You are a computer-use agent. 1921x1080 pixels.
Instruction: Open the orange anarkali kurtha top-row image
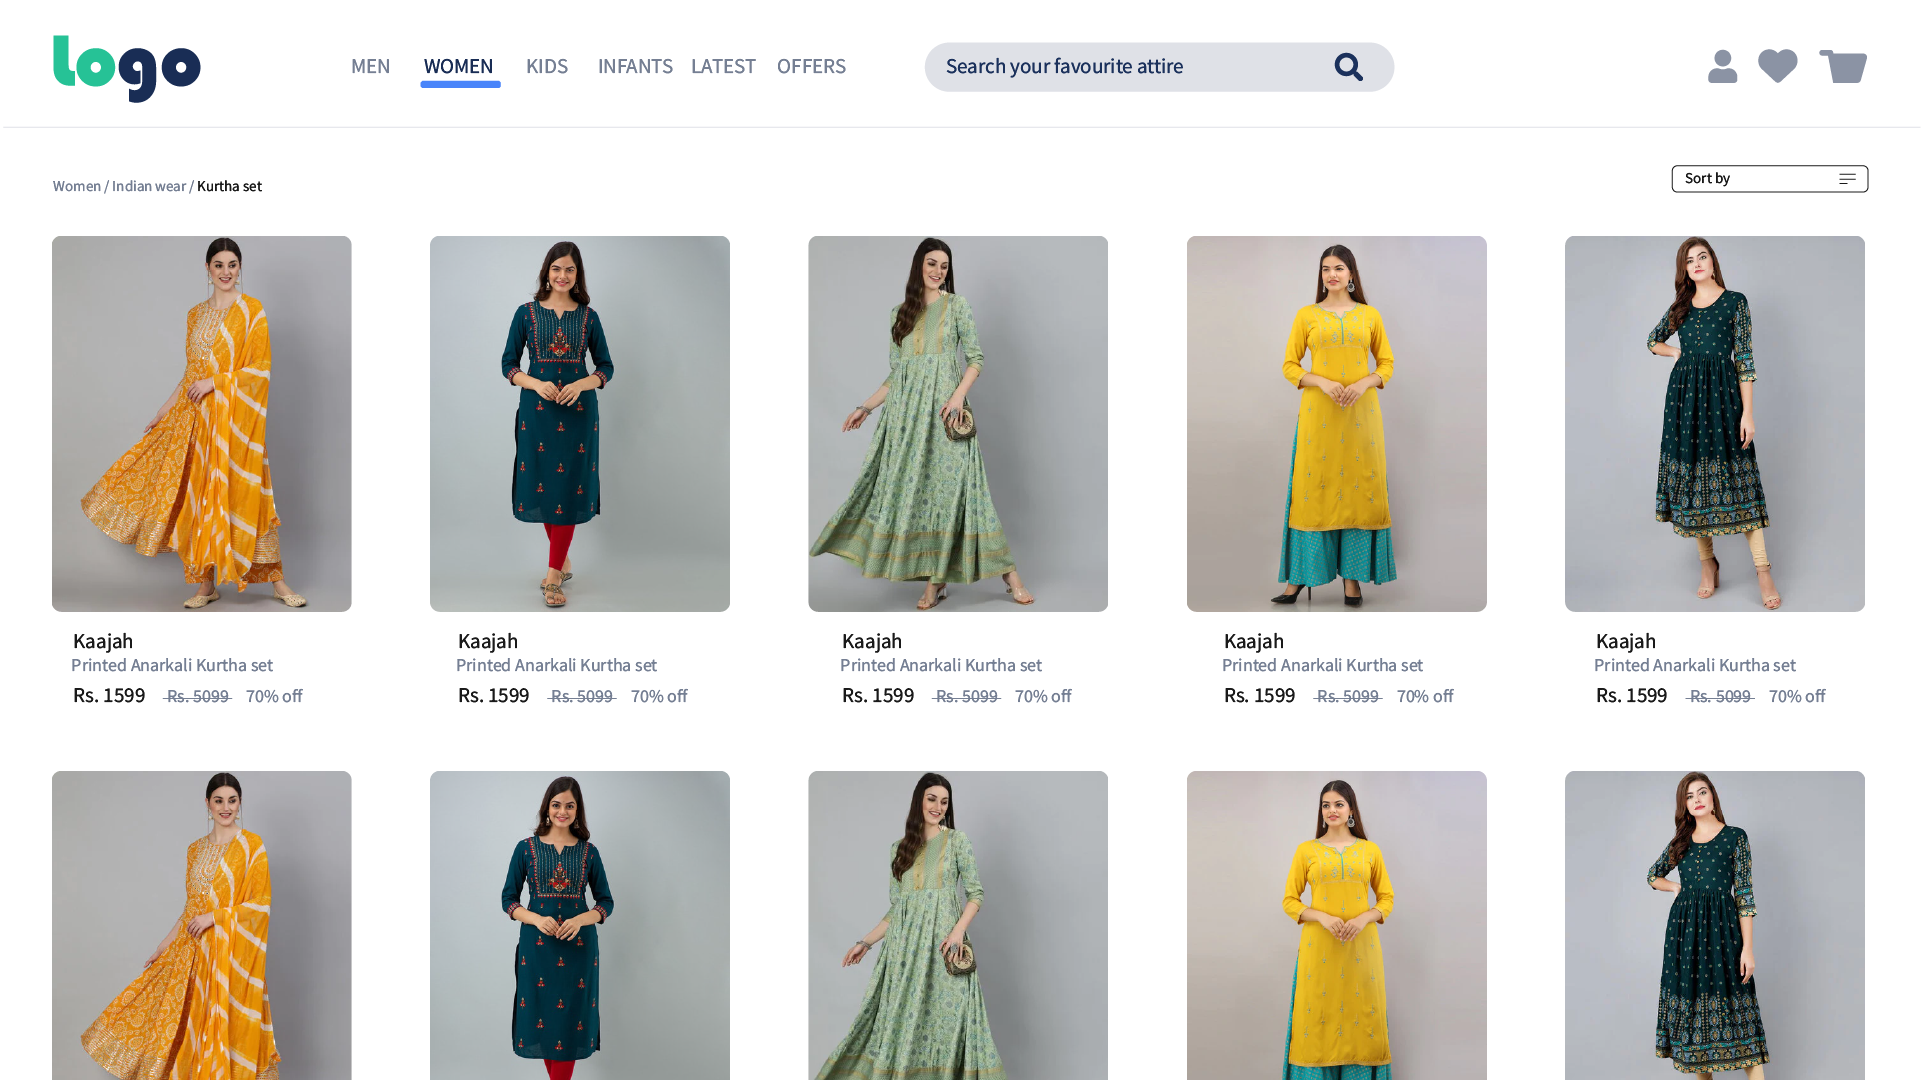(202, 424)
